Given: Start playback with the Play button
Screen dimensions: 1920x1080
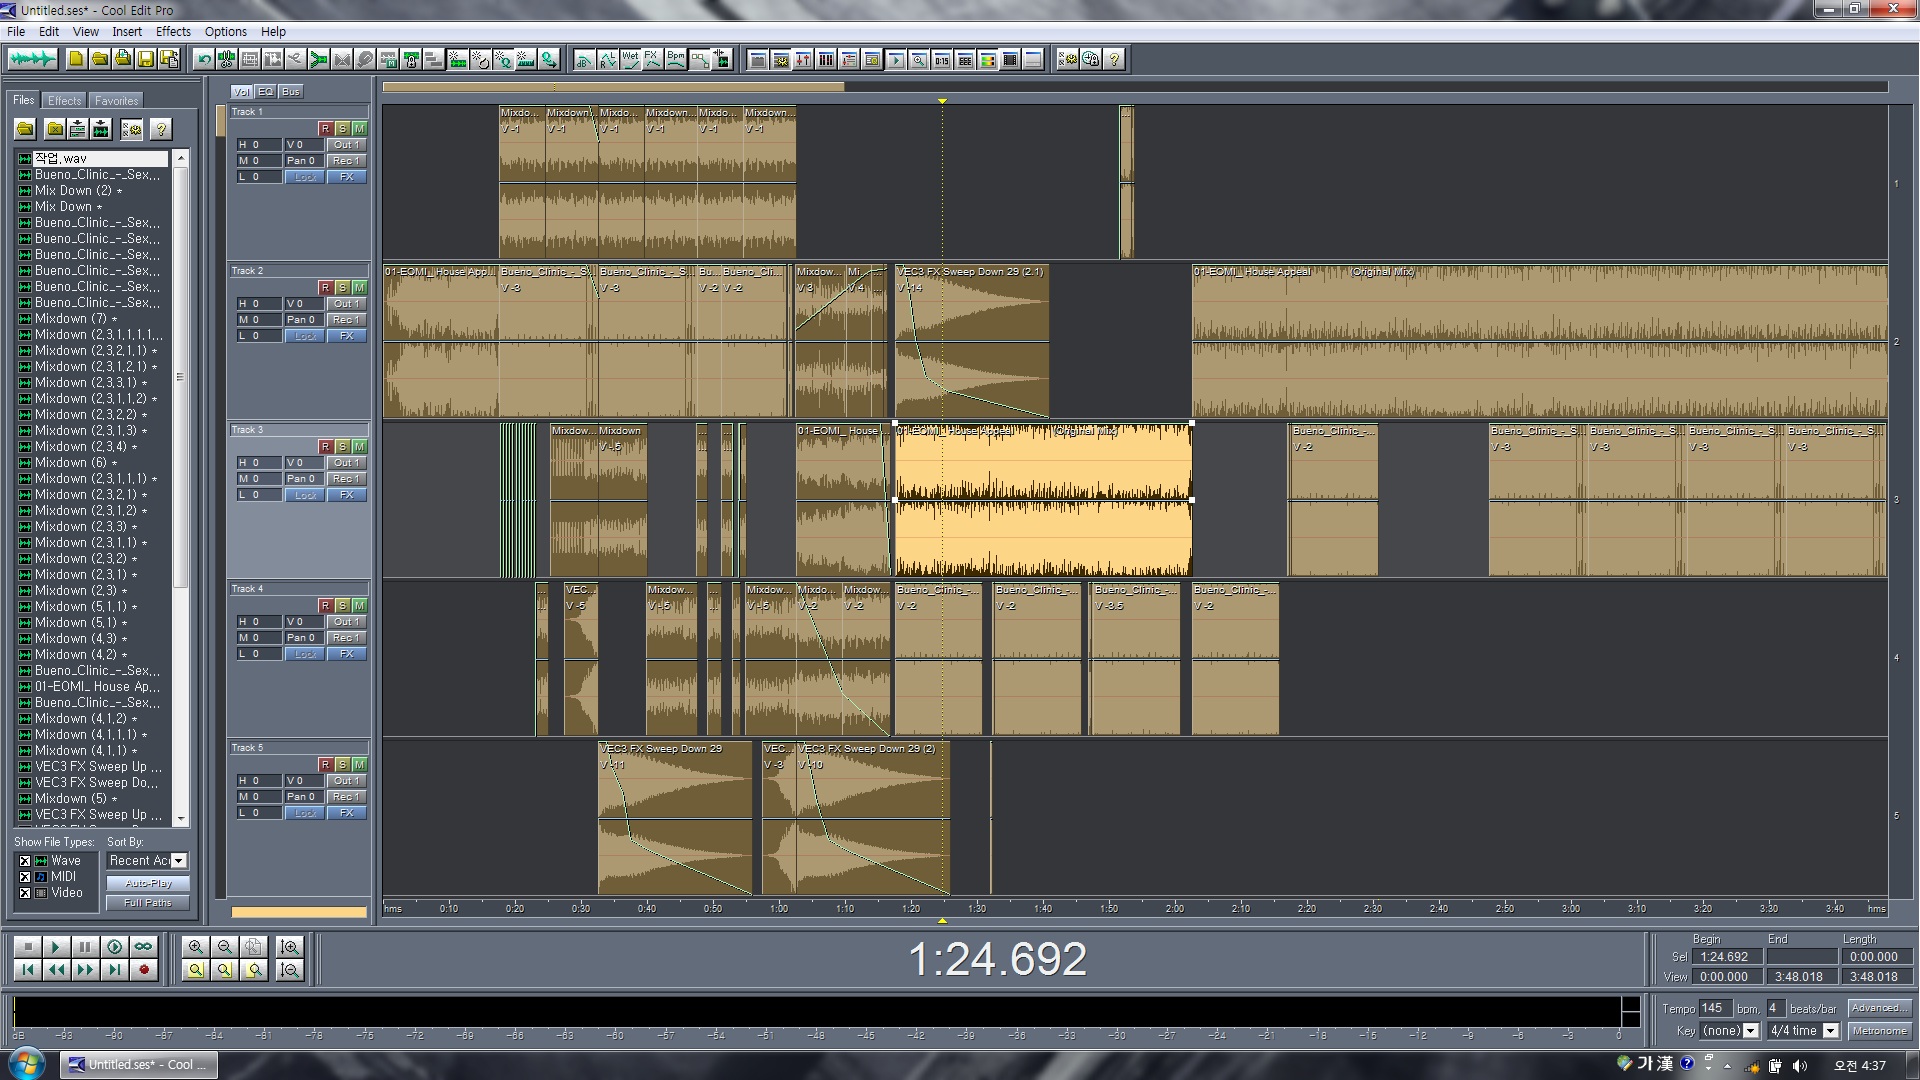Looking at the screenshot, I should tap(56, 946).
